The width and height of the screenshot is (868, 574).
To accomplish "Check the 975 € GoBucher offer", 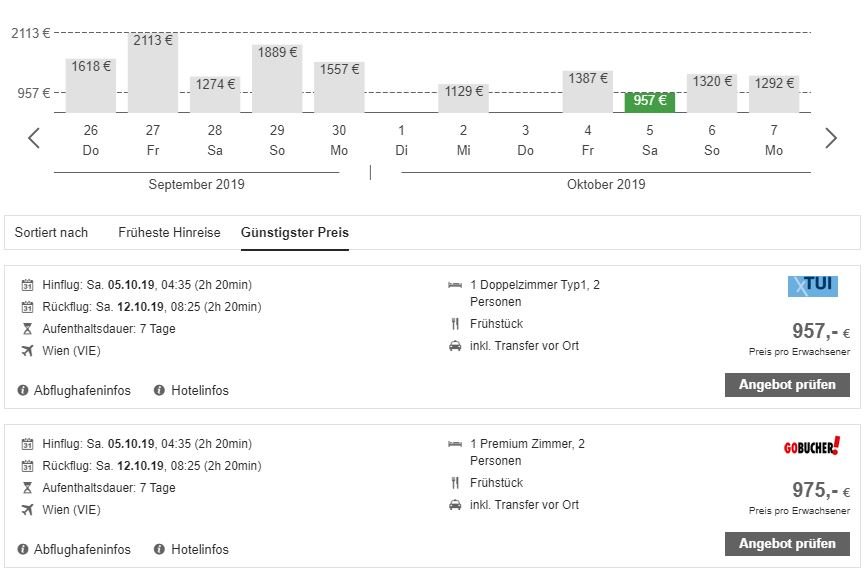I will click(787, 544).
